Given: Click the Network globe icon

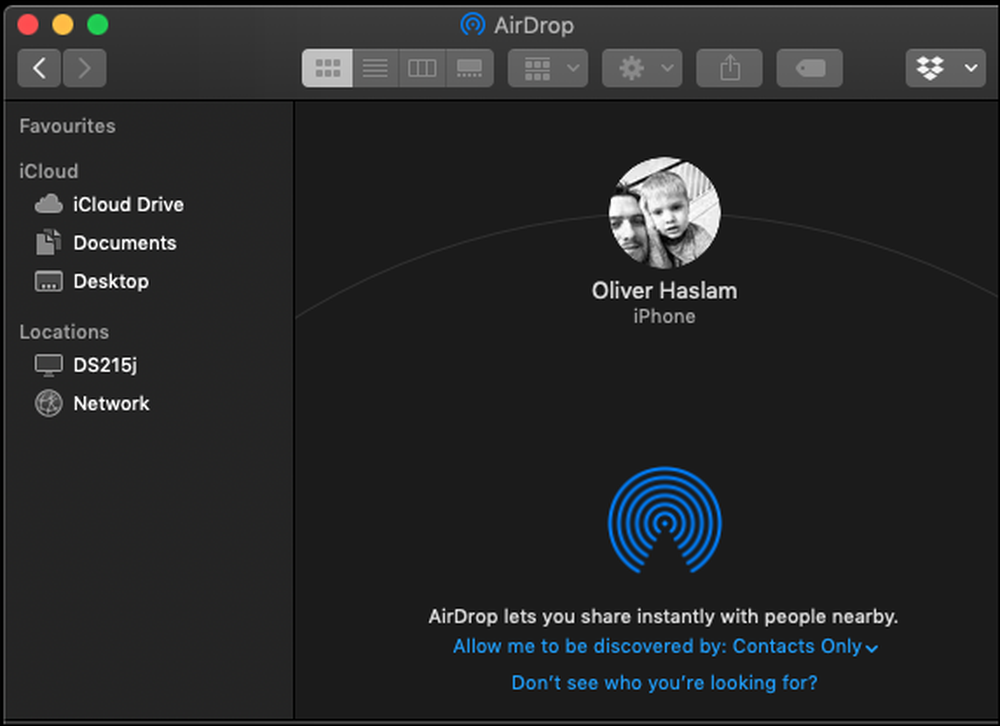Looking at the screenshot, I should [x=48, y=403].
